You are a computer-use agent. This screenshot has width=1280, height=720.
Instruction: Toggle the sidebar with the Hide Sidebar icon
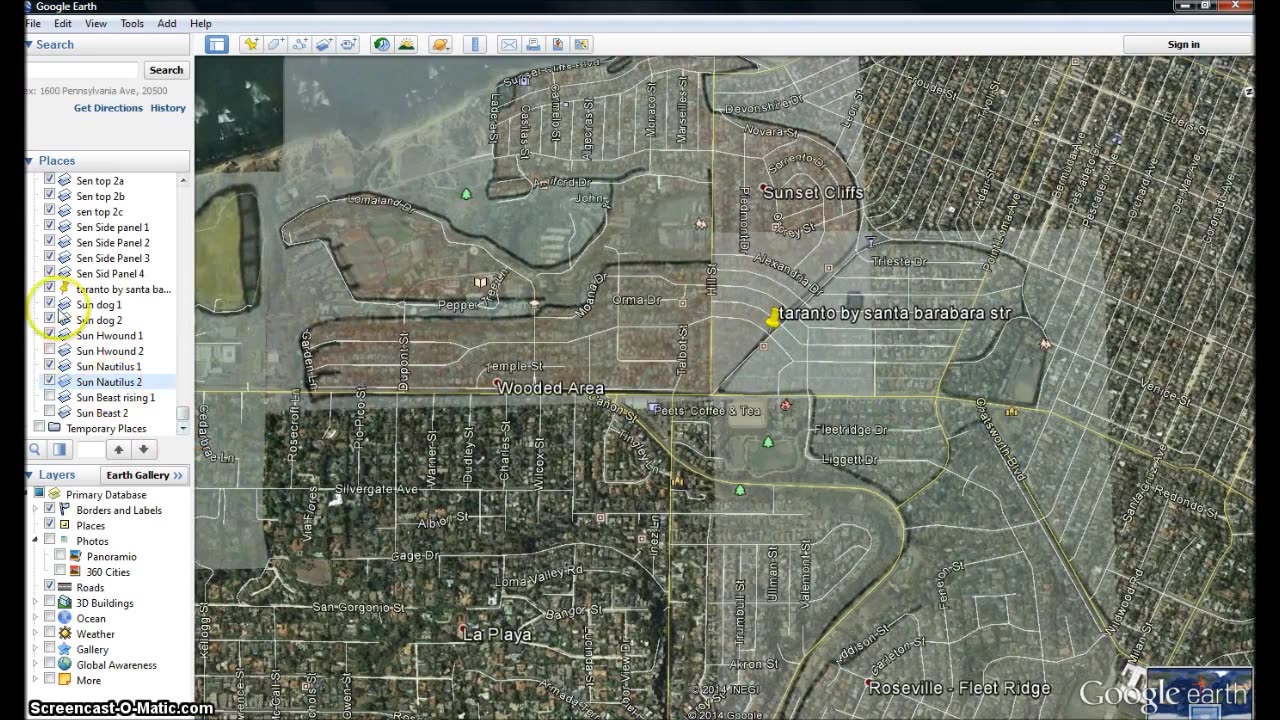pyautogui.click(x=217, y=44)
